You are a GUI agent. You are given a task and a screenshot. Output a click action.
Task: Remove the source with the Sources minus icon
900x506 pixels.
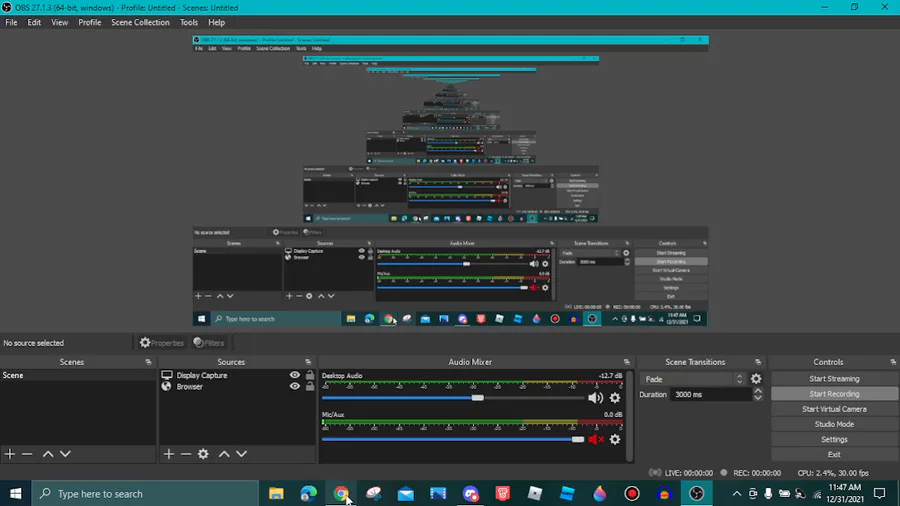pos(185,454)
